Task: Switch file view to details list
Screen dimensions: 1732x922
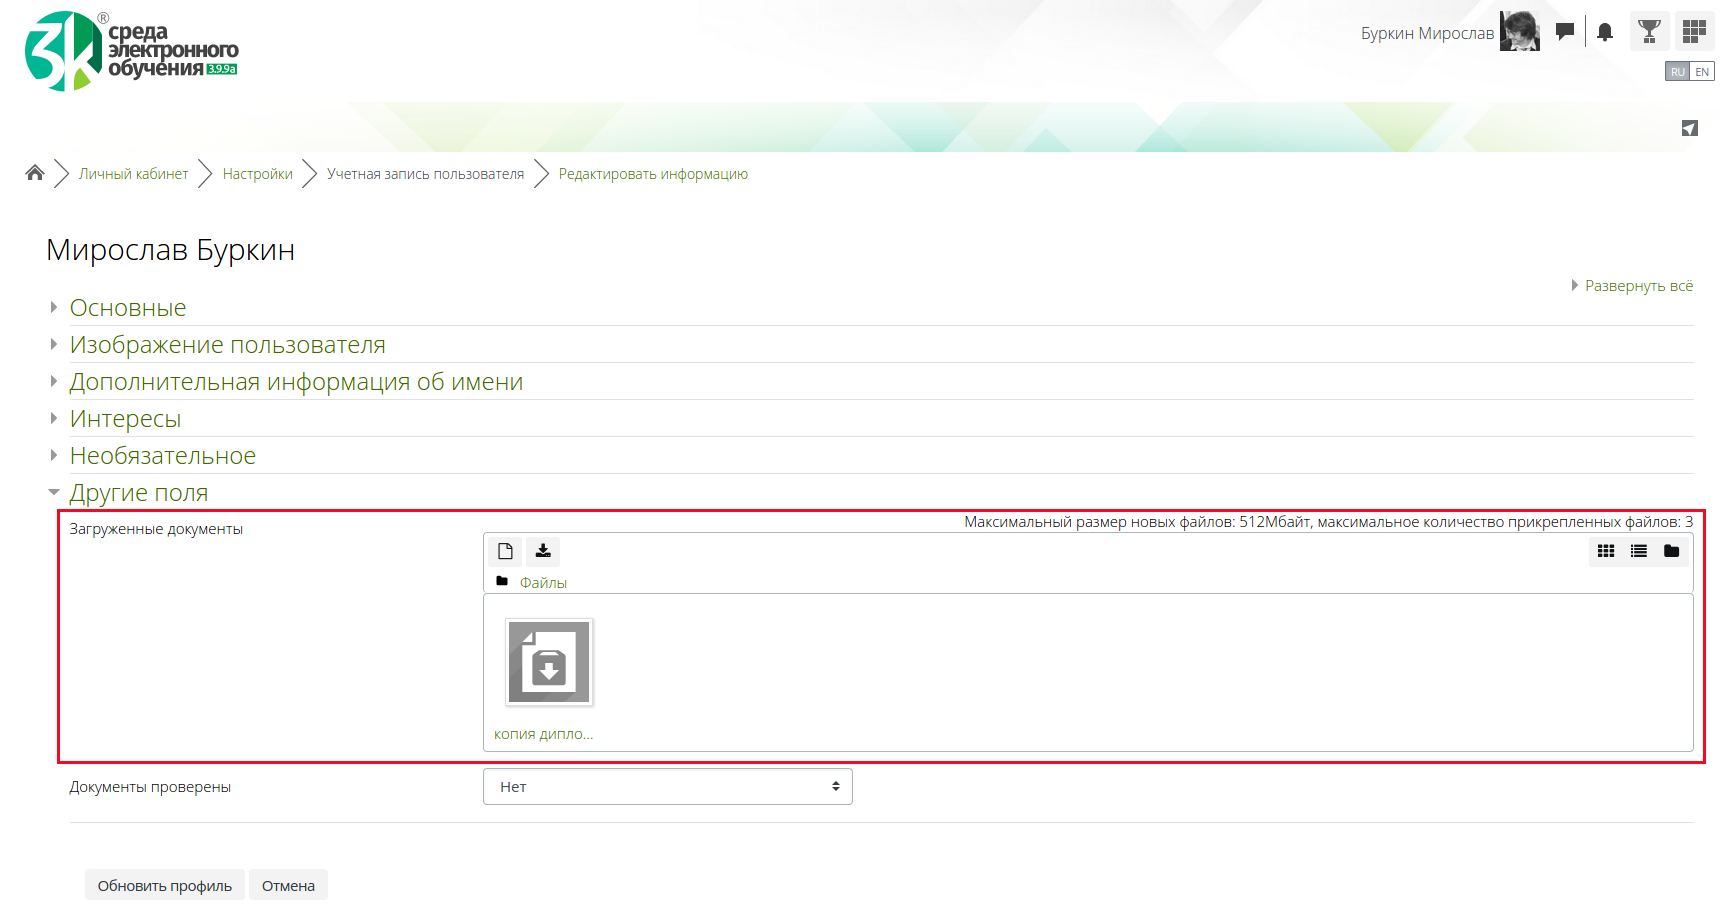Action: [x=1639, y=551]
